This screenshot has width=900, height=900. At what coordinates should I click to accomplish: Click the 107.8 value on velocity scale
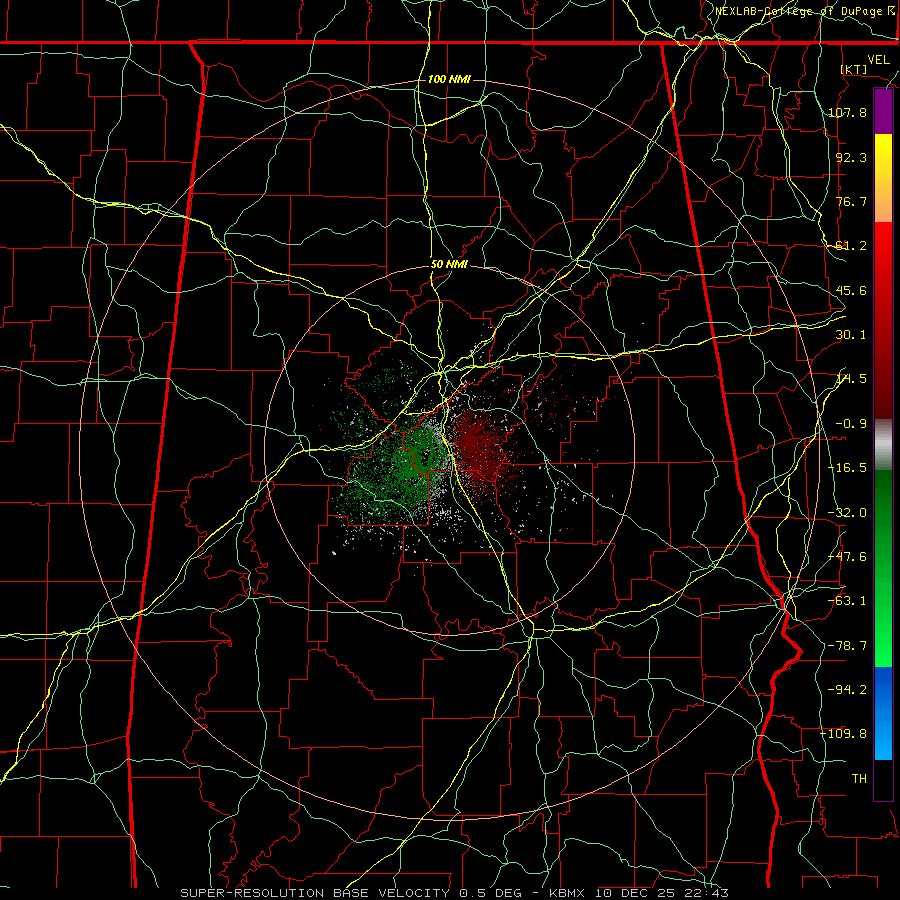point(847,112)
